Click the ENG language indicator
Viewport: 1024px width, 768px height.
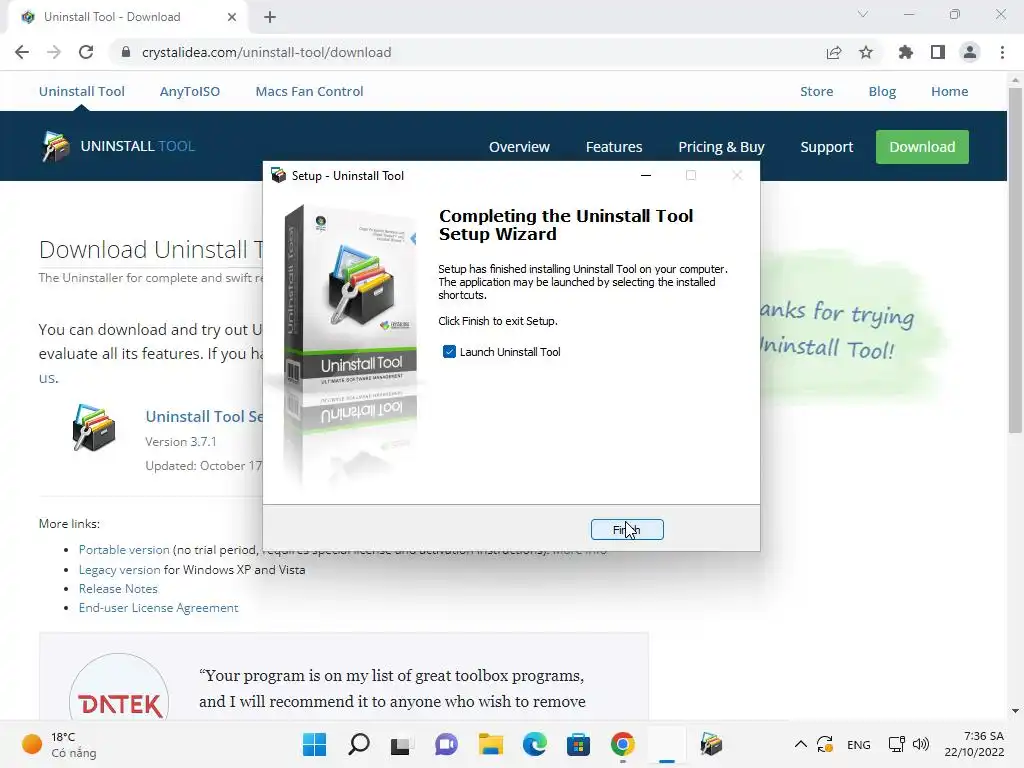[x=858, y=744]
